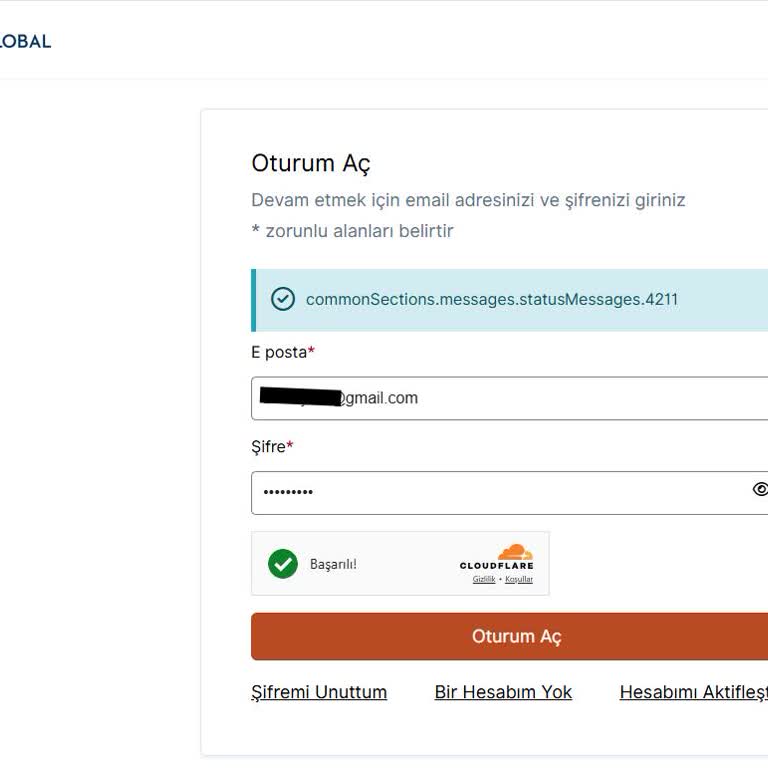
Task: Click the commonSections status message text
Action: [x=492, y=299]
